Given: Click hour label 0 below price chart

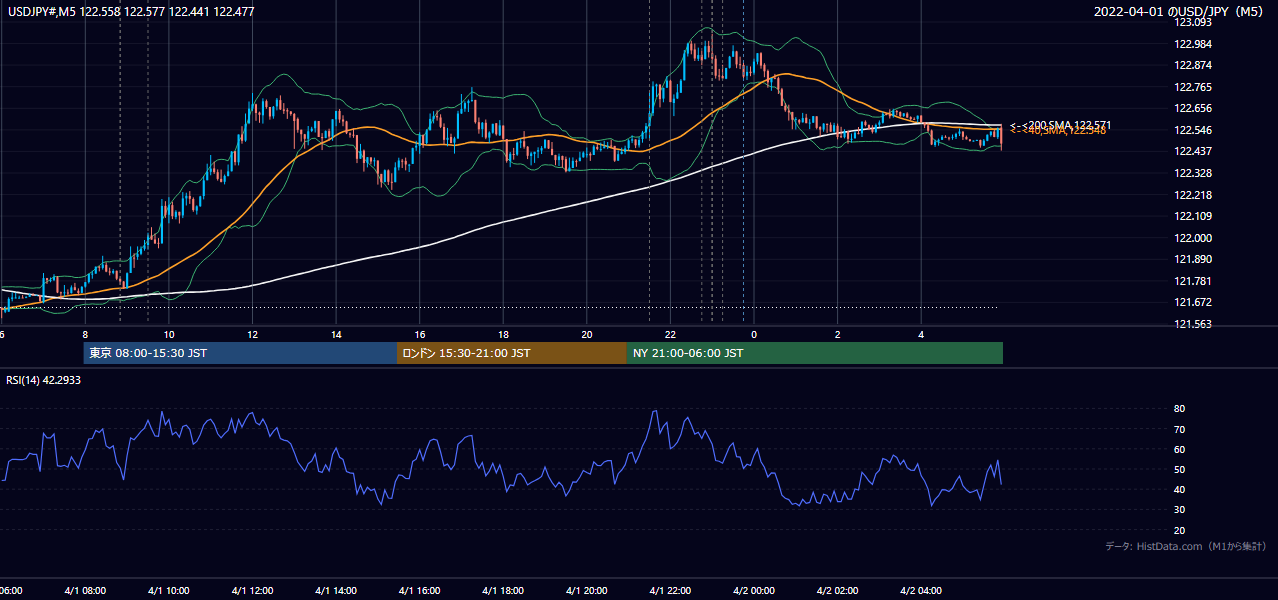Looking at the screenshot, I should (754, 334).
